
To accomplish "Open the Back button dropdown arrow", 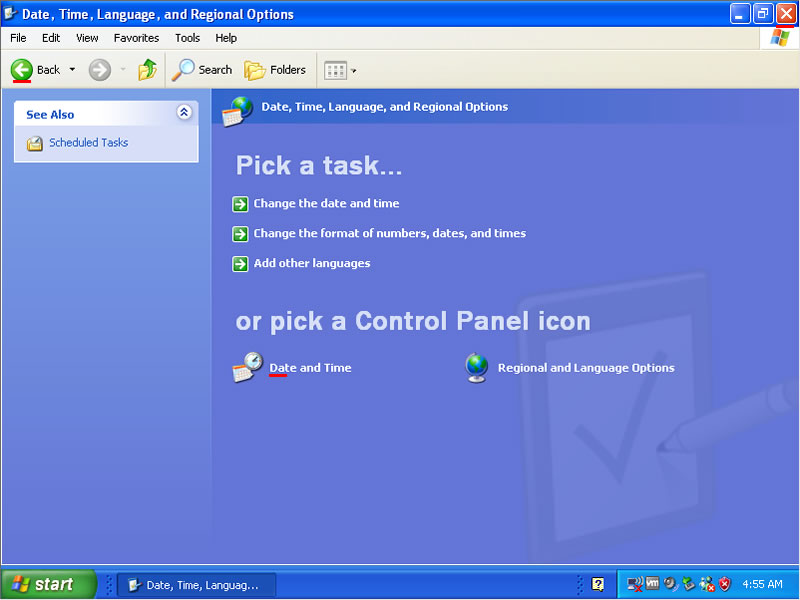I will [x=73, y=70].
